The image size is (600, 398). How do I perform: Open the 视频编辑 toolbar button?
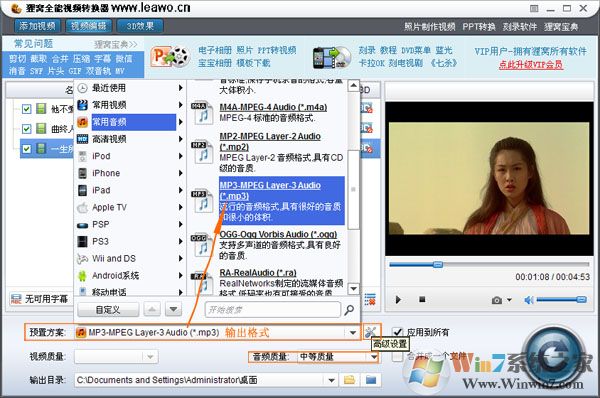[x=88, y=26]
